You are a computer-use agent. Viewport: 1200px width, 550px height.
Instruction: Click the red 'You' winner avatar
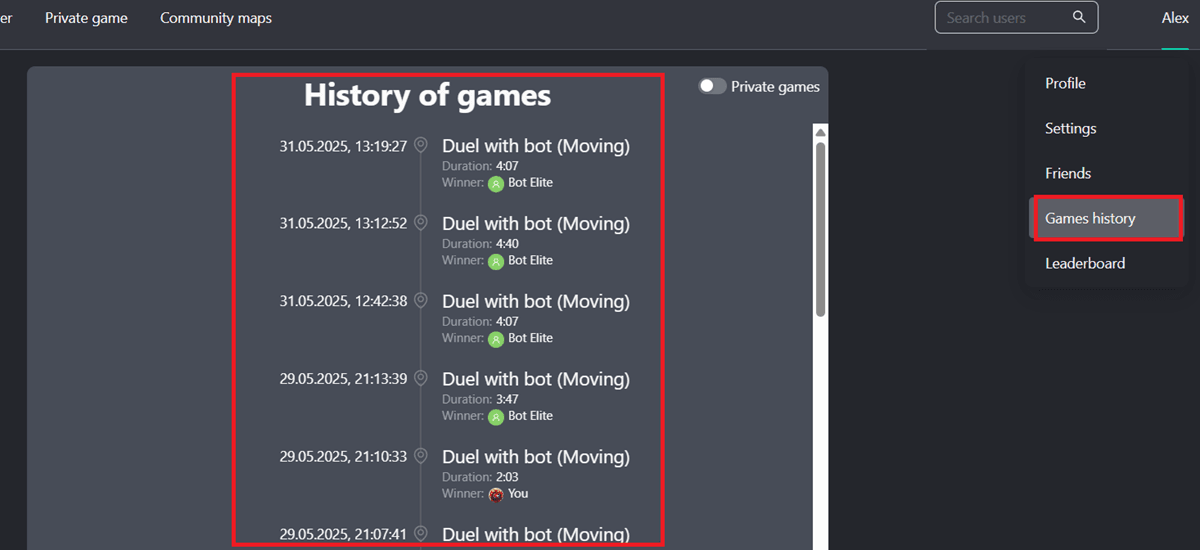coord(496,494)
